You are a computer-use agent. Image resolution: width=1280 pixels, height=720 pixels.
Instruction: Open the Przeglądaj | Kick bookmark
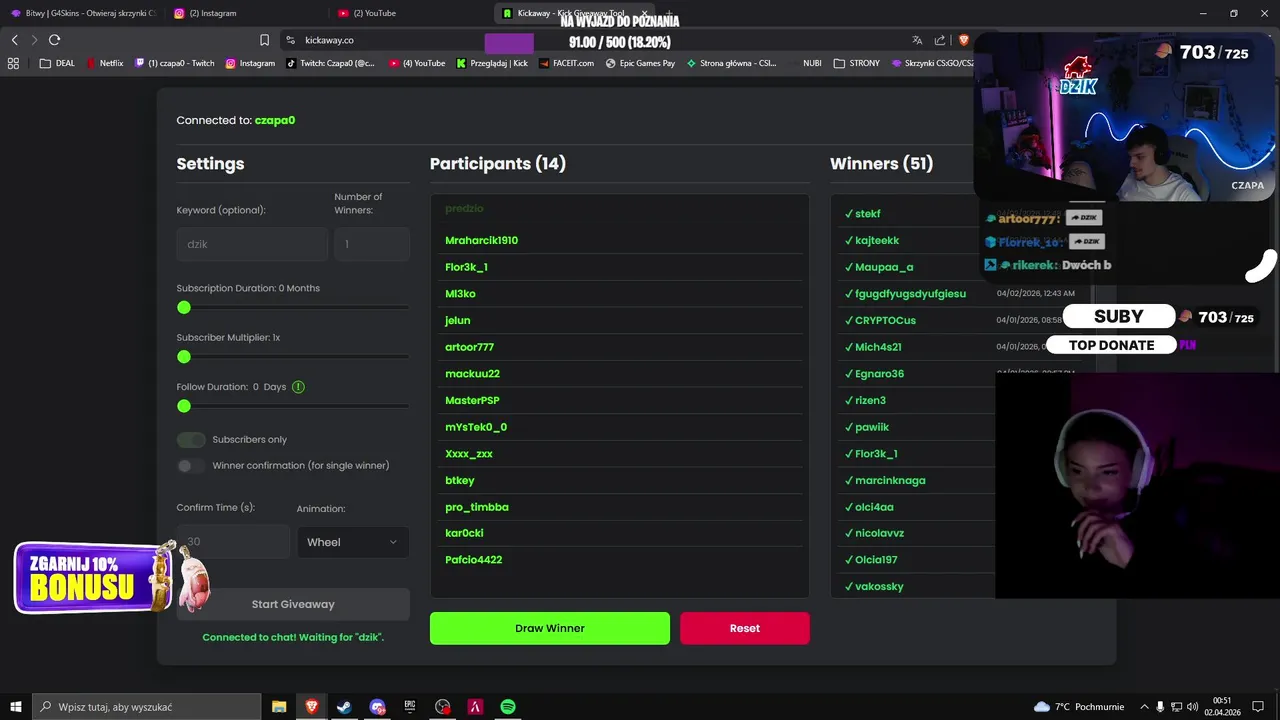pos(492,63)
